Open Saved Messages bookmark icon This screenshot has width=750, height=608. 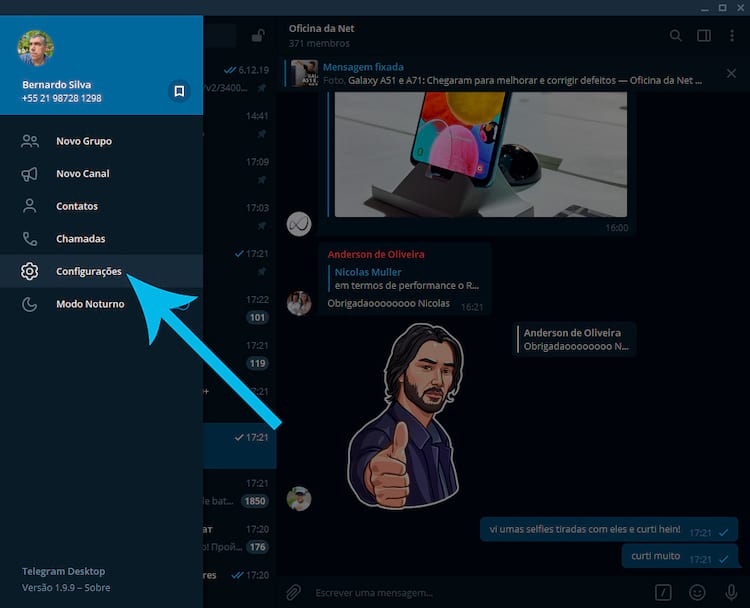click(179, 91)
